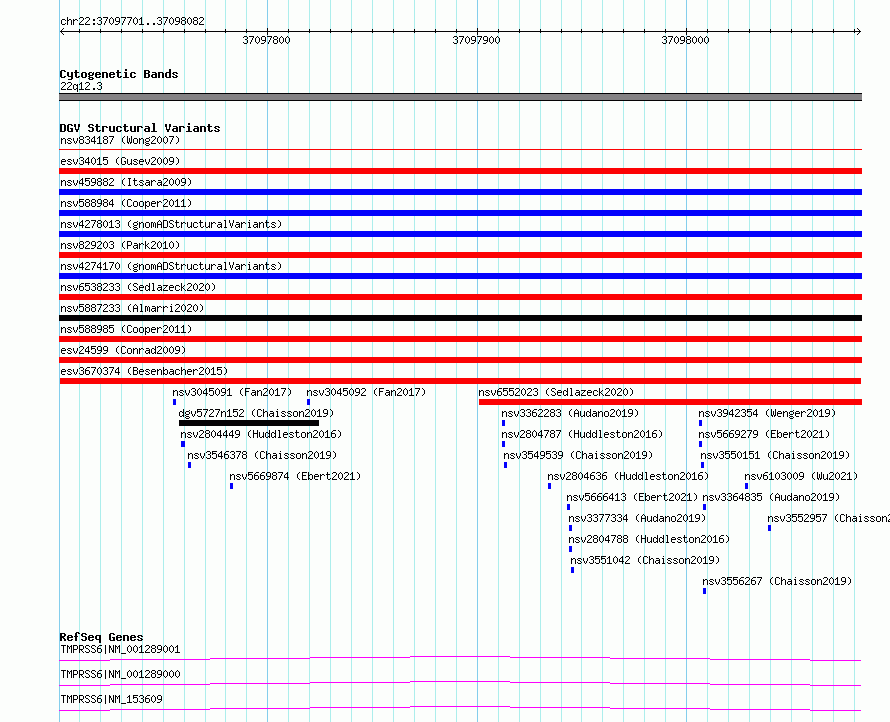
Task: Click the red bar under esv34015 (Gusev2009)
Action: [460, 171]
